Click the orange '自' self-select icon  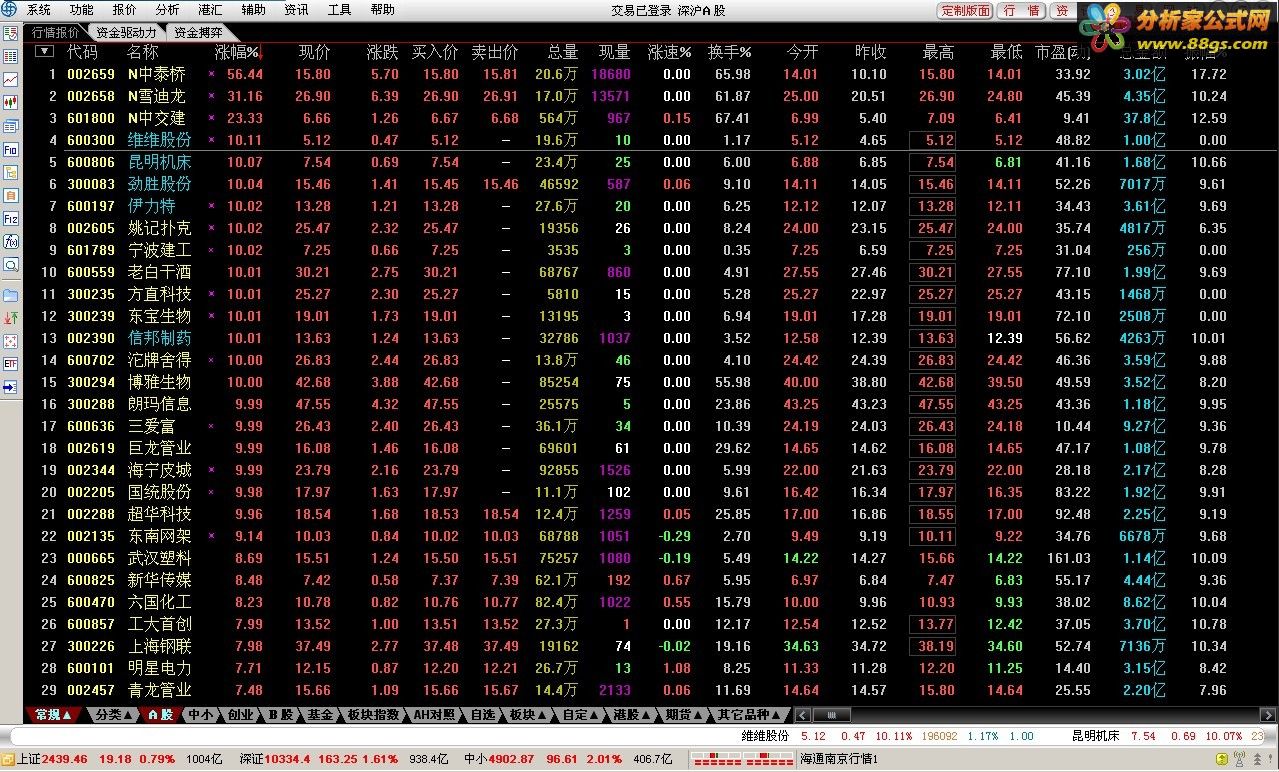[10, 195]
